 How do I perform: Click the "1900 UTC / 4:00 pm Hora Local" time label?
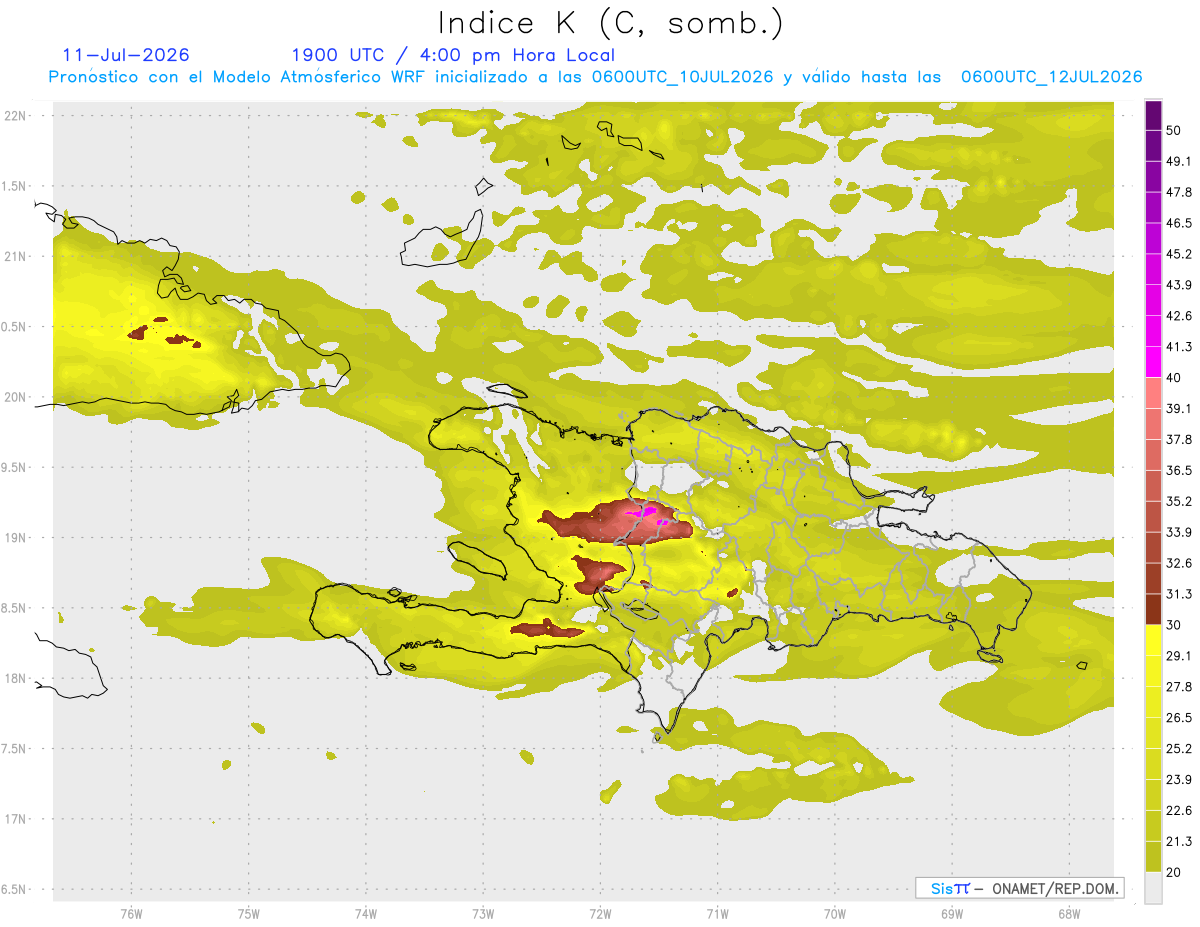(453, 55)
